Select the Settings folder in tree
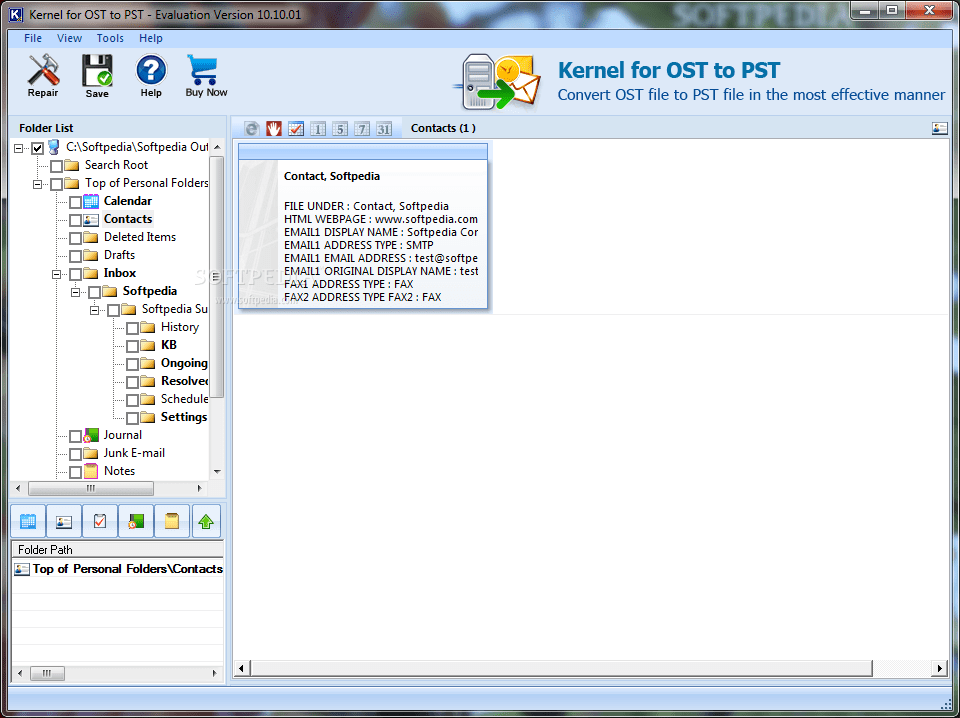960x718 pixels. pyautogui.click(x=184, y=417)
